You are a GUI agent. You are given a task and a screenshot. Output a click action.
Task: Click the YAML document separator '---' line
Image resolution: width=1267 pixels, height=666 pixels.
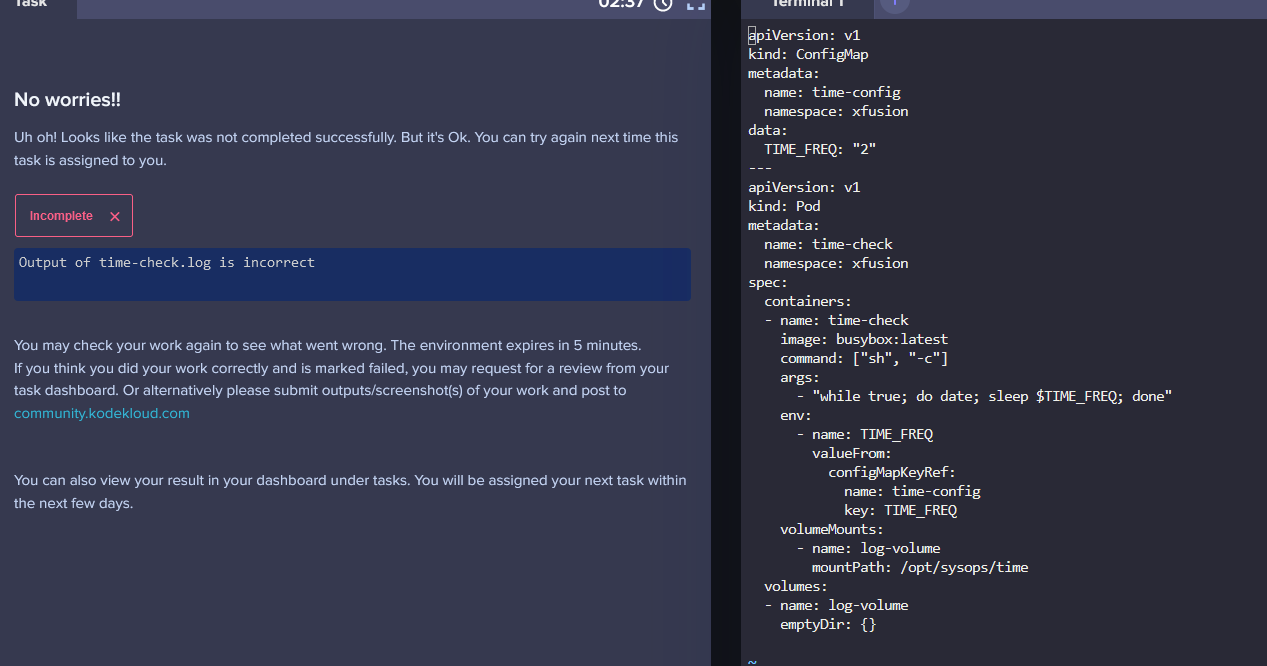point(760,168)
